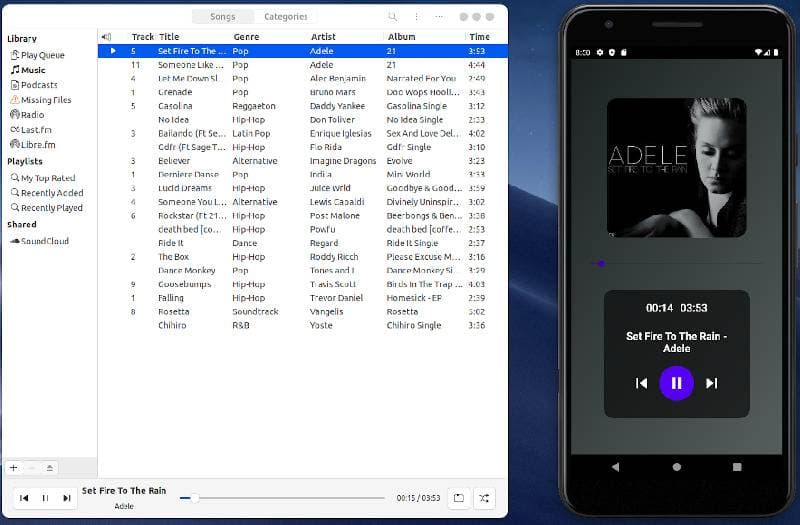The image size is (800, 525).
Task: Select The Box by Roddy Ricch
Action: coord(303,257)
